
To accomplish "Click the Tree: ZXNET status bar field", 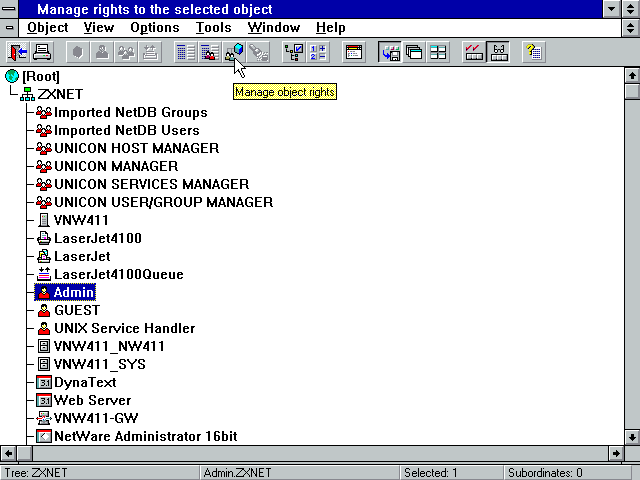I will point(100,473).
